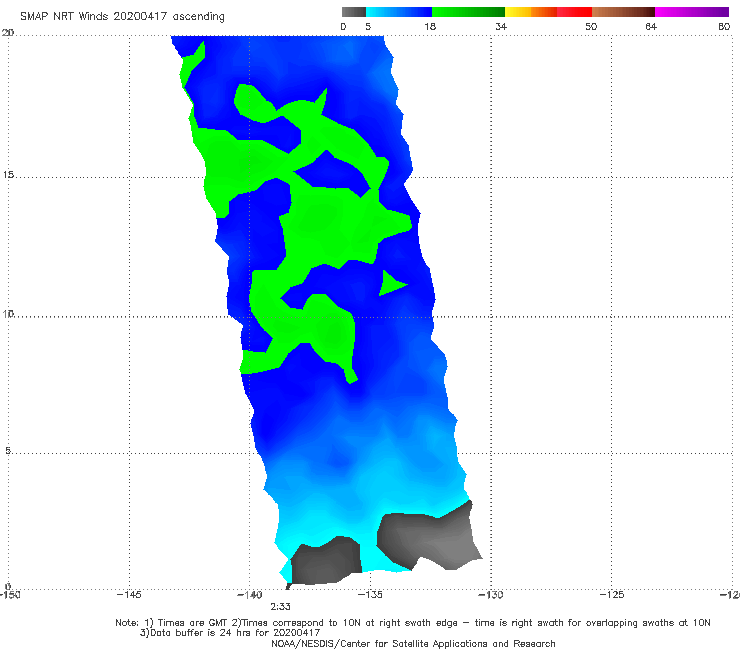Click the swath time stamp "2:33"

tap(280, 607)
